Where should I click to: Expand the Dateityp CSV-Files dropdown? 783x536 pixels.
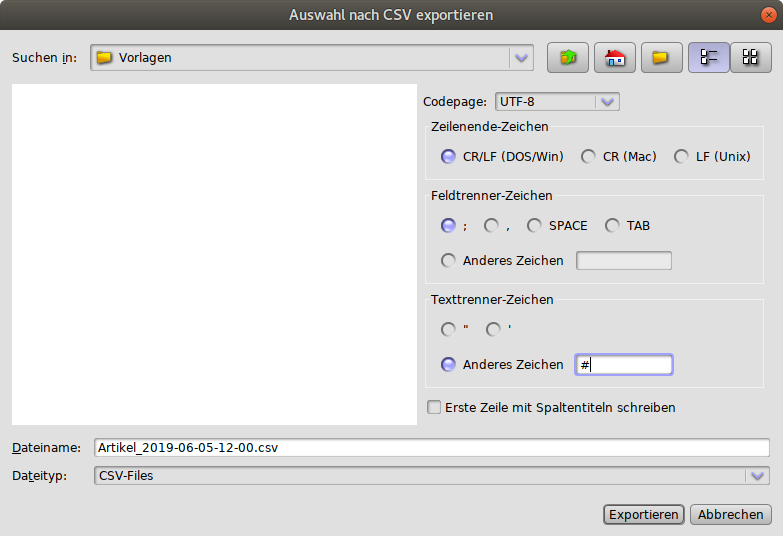[757, 476]
